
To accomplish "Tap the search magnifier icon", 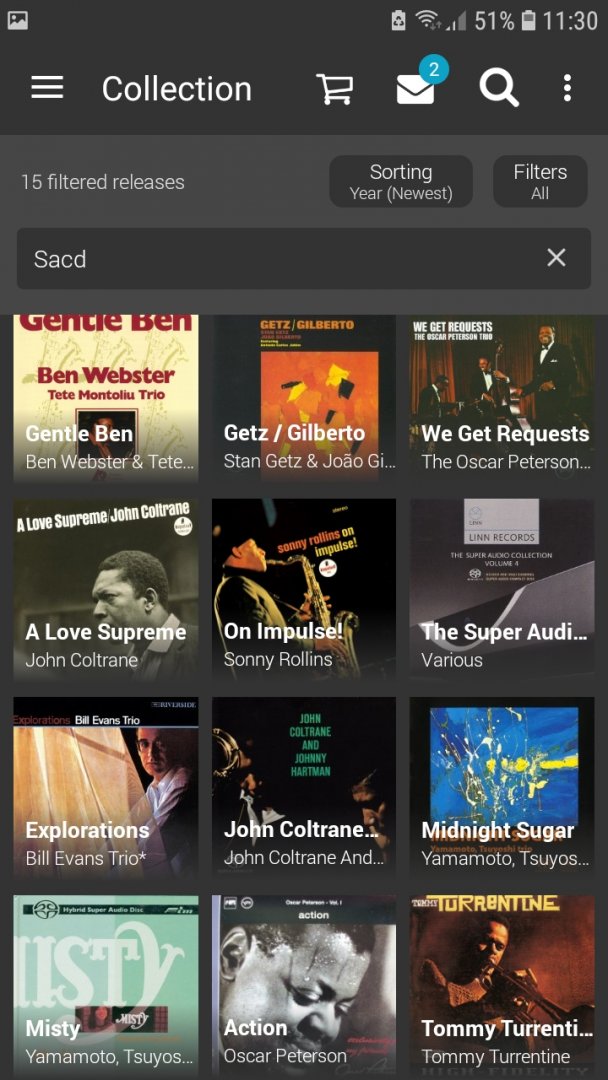I will point(498,88).
